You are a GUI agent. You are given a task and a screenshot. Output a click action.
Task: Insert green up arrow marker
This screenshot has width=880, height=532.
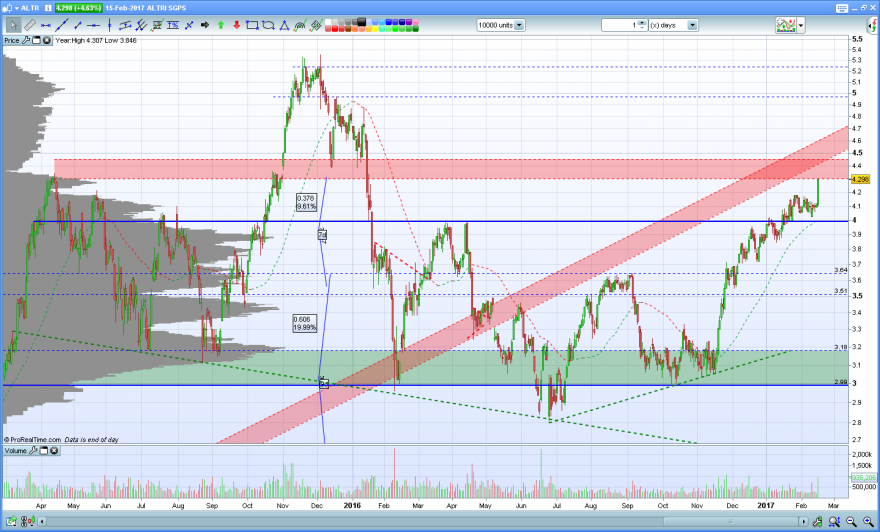click(x=221, y=25)
